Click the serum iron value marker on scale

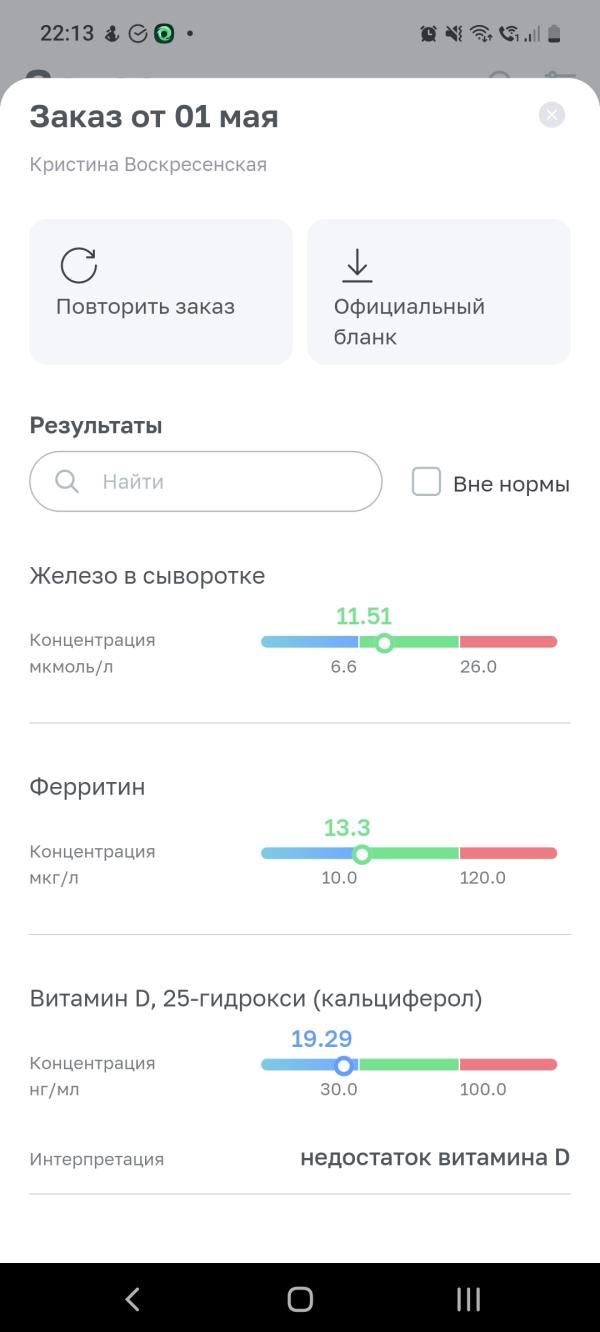point(384,642)
